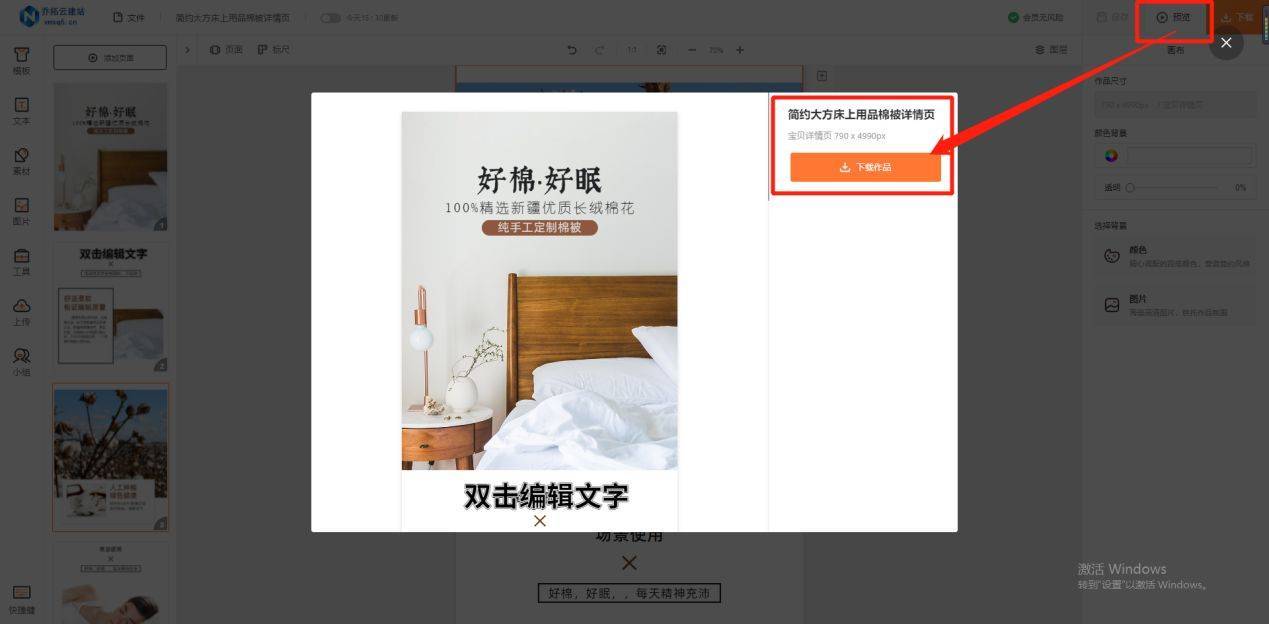This screenshot has height=624, width=1269.
Task: Click the 页面 page toolbar item
Action: pyautogui.click(x=226, y=49)
